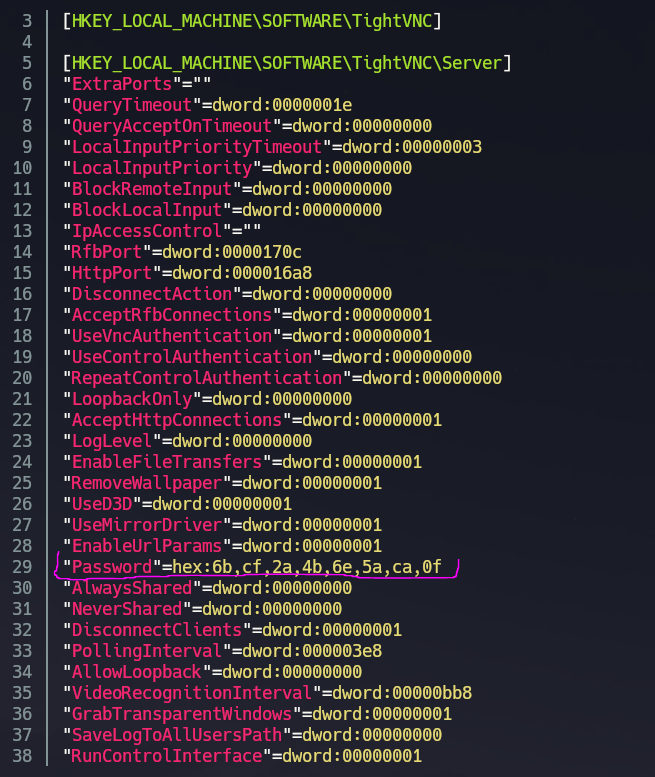Select the "RepeatControlAuthentication" entry
Image resolution: width=655 pixels, height=777 pixels.
pyautogui.click(x=282, y=378)
